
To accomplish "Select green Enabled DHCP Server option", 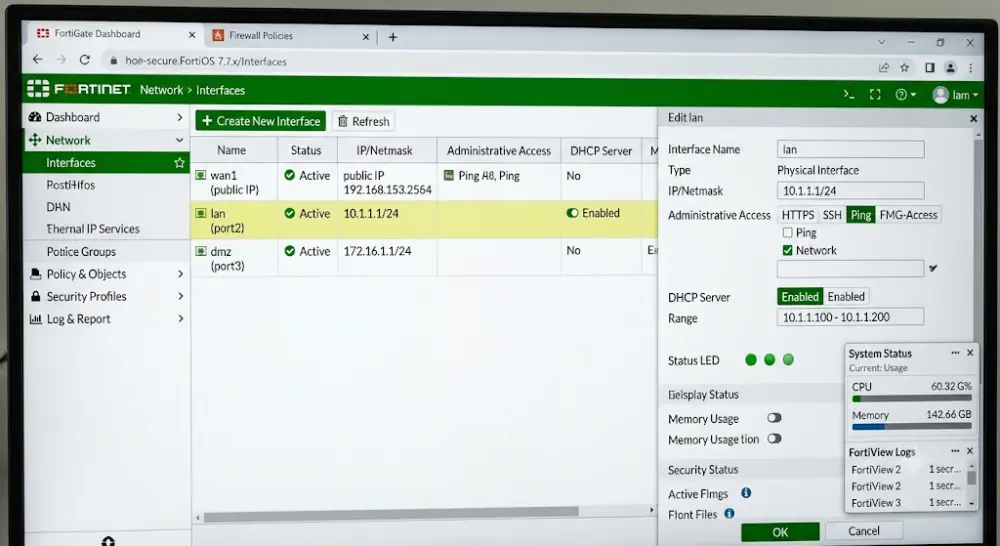I will point(800,297).
